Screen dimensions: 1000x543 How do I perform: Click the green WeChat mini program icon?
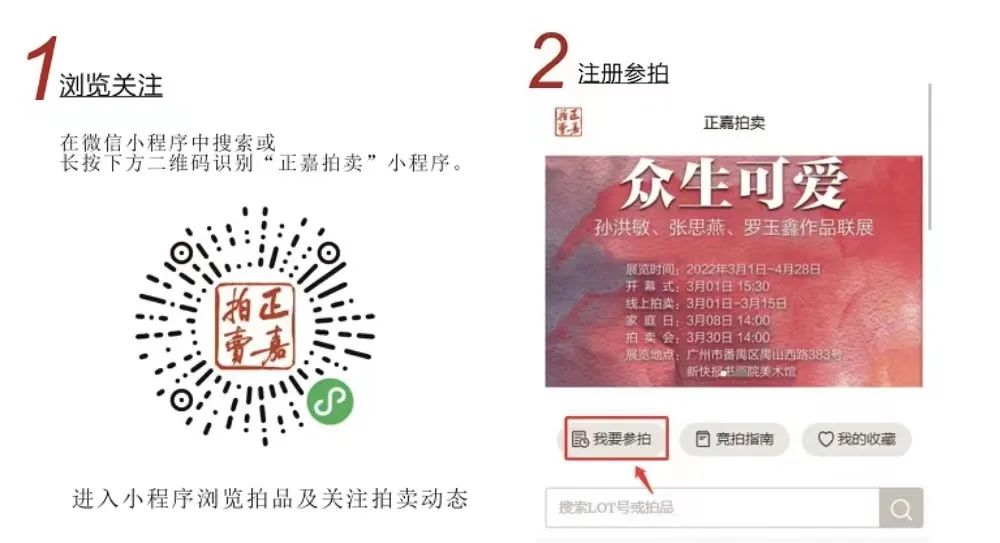point(330,401)
